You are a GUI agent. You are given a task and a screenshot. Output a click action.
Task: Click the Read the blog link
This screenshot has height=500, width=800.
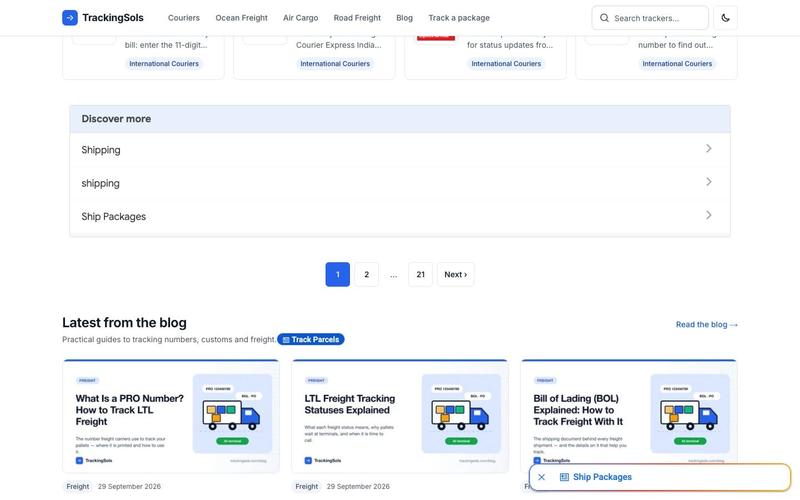[x=707, y=324]
